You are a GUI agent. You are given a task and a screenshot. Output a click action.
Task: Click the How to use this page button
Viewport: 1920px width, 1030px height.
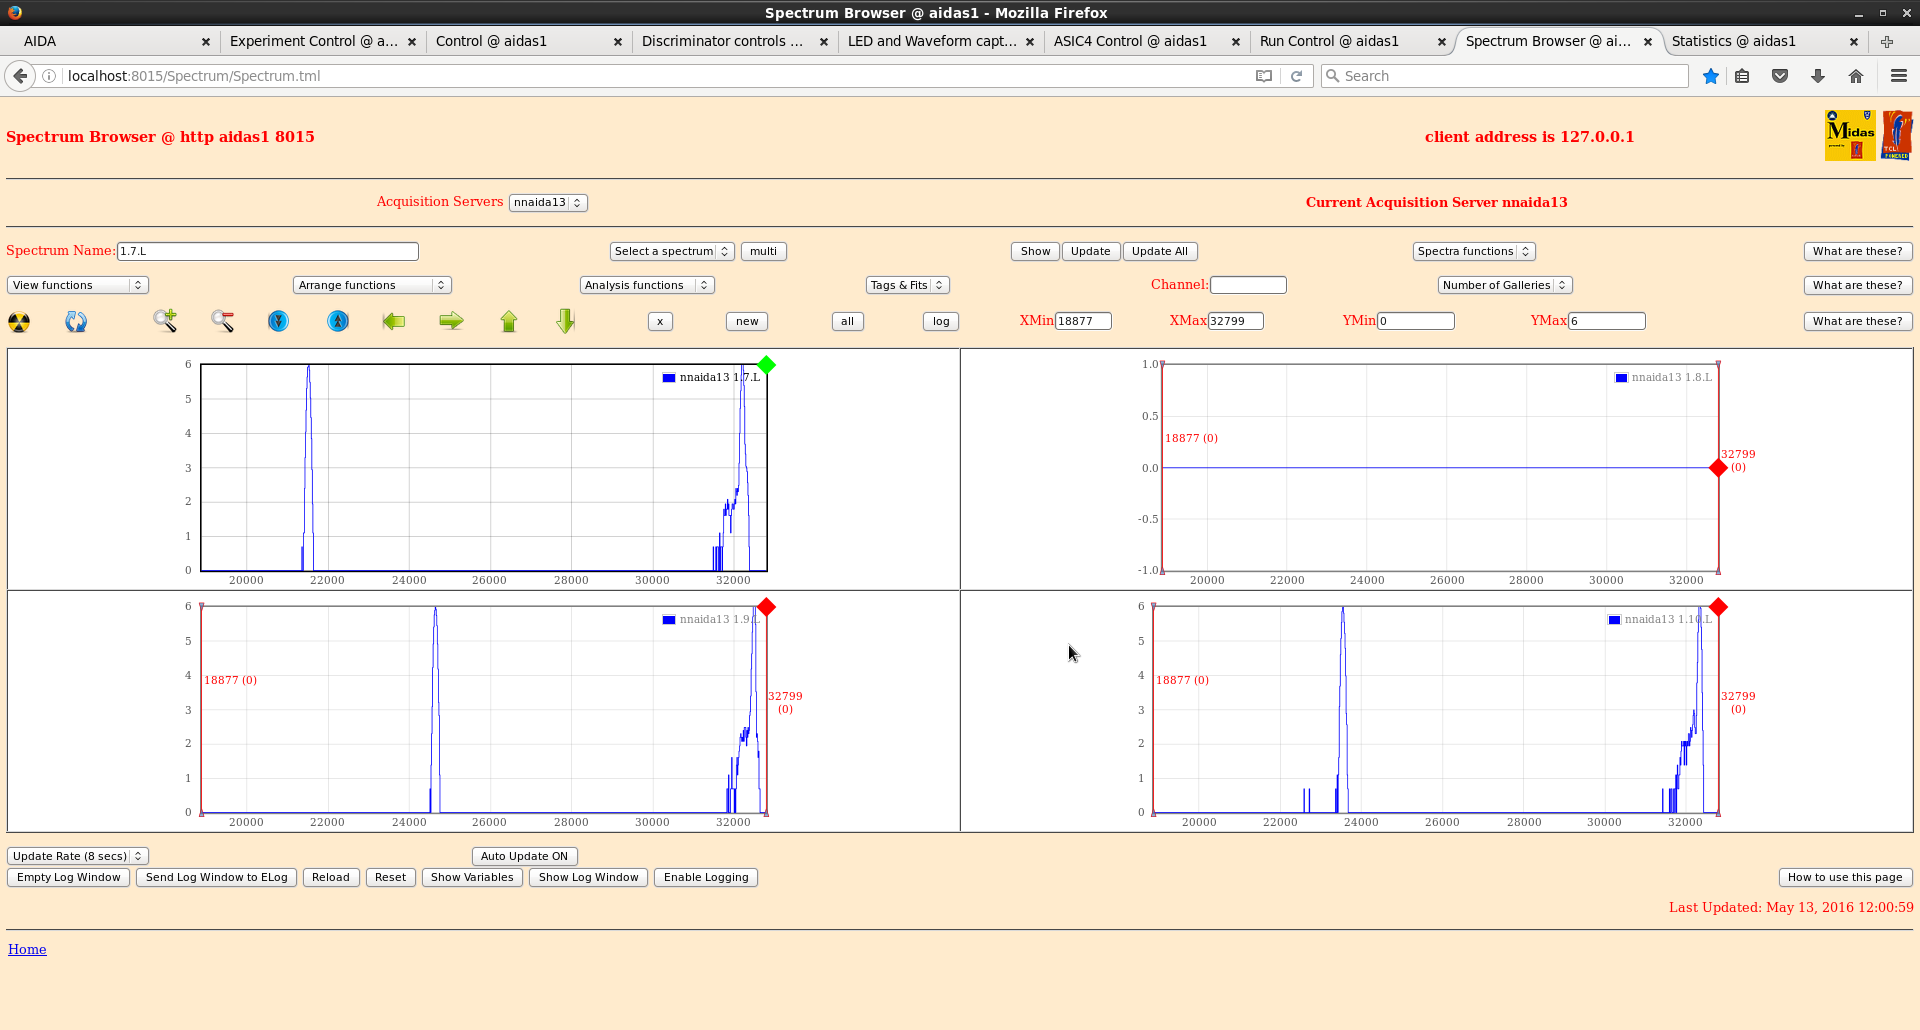[1845, 878]
